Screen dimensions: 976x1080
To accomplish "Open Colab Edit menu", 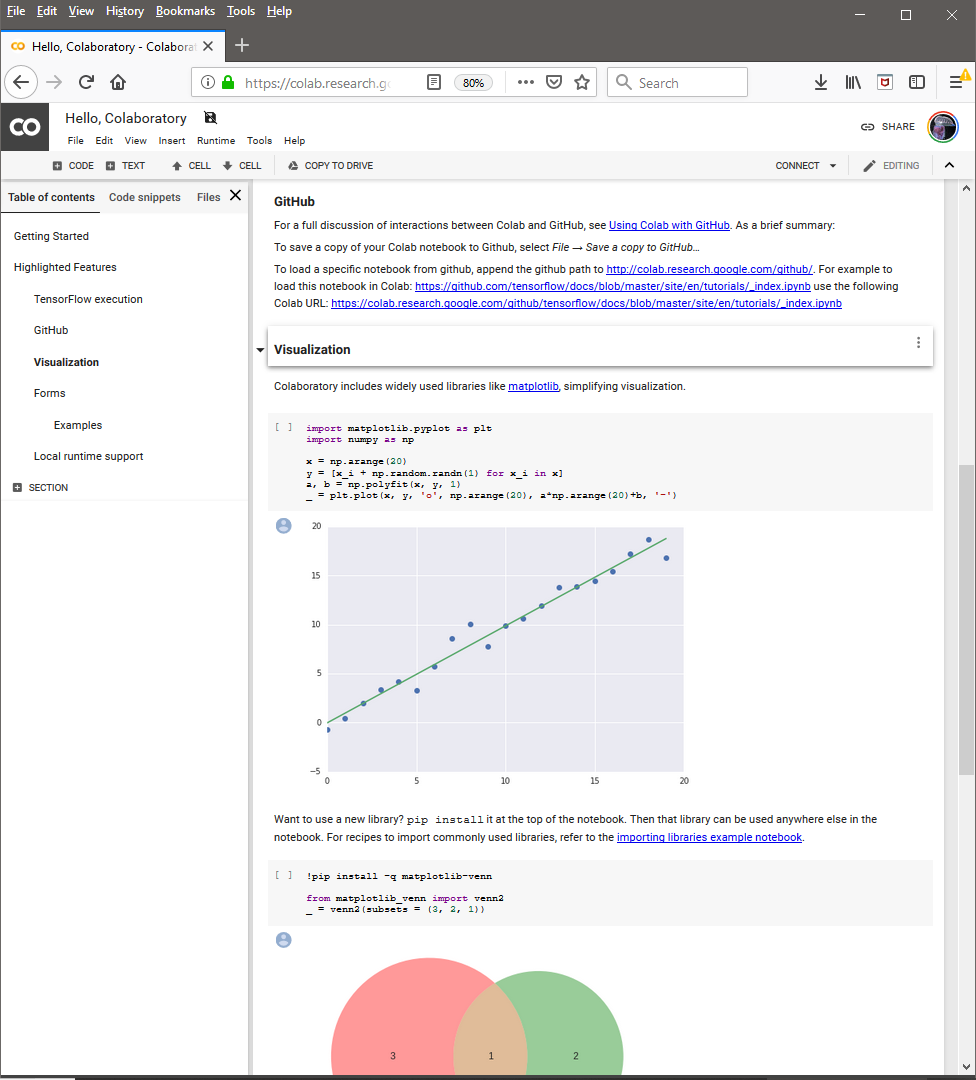I will click(x=104, y=141).
